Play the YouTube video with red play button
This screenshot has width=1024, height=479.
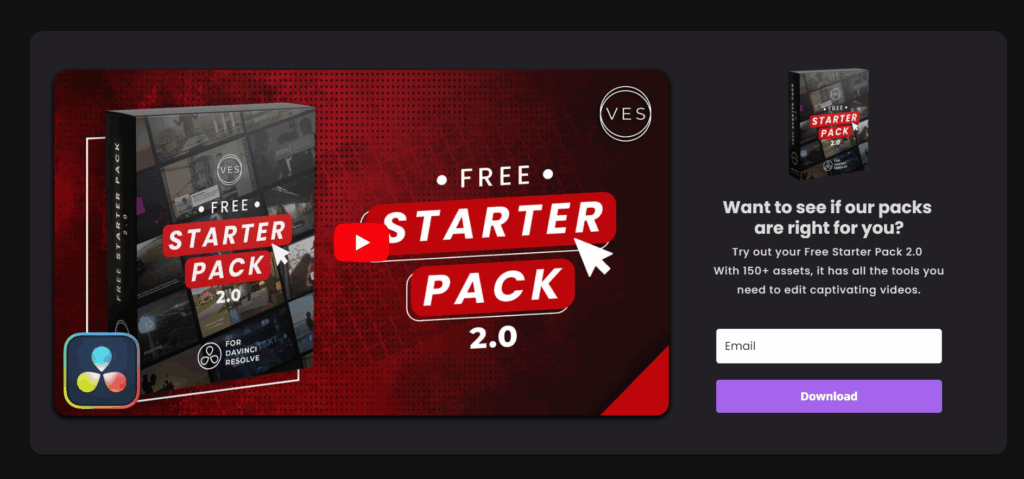361,242
